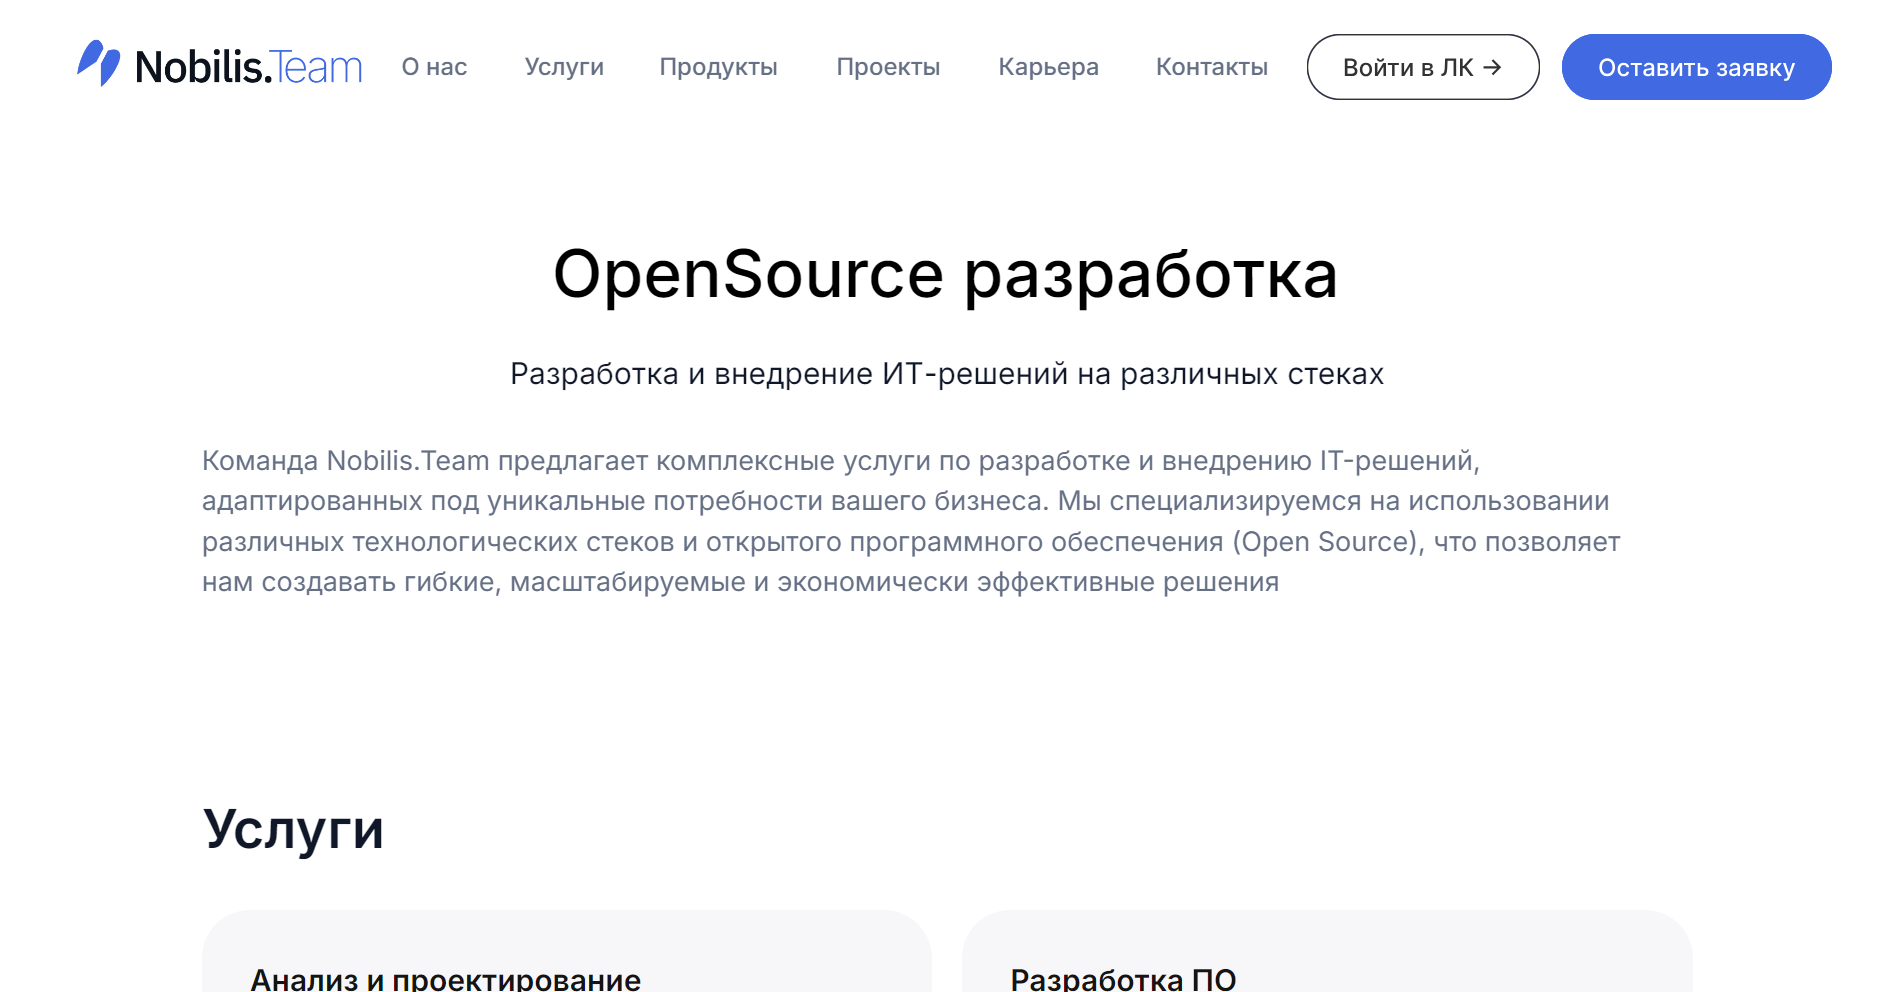The height and width of the screenshot is (992, 1892).
Task: Click inside the left service card background
Action: click(568, 940)
